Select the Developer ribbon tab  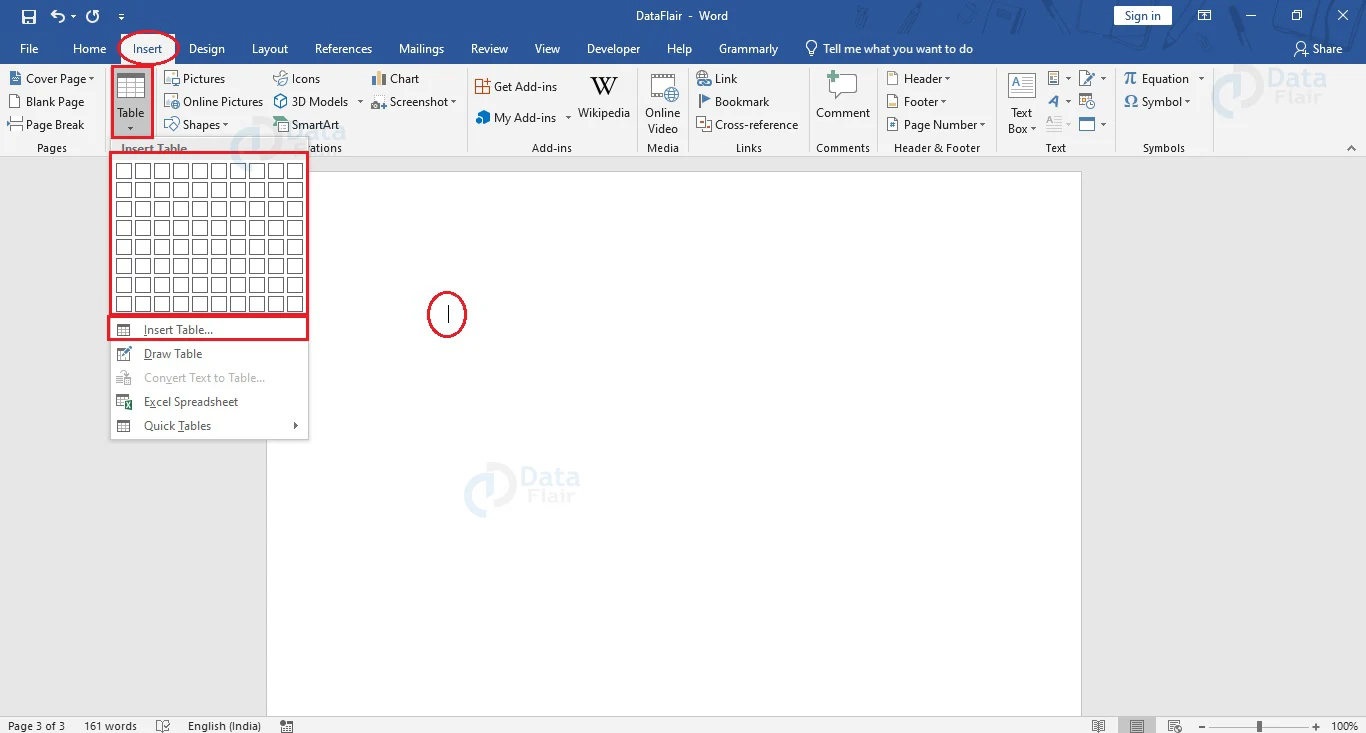pos(613,48)
